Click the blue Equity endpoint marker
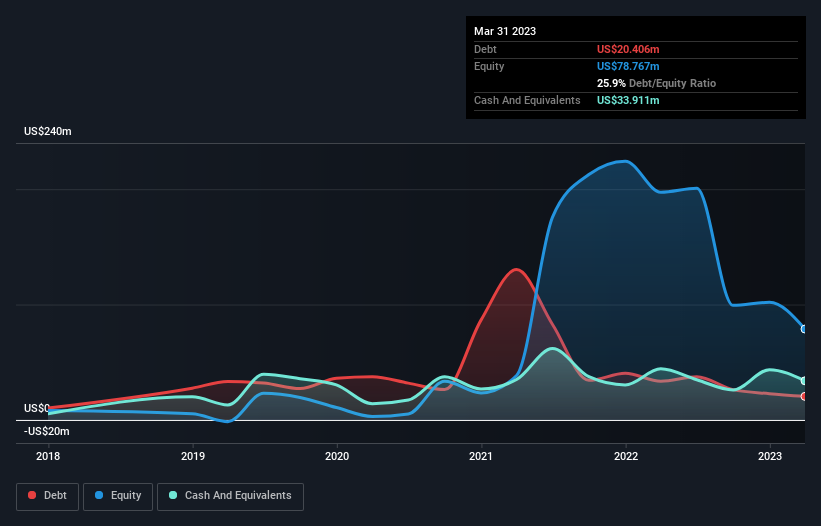 (x=804, y=329)
